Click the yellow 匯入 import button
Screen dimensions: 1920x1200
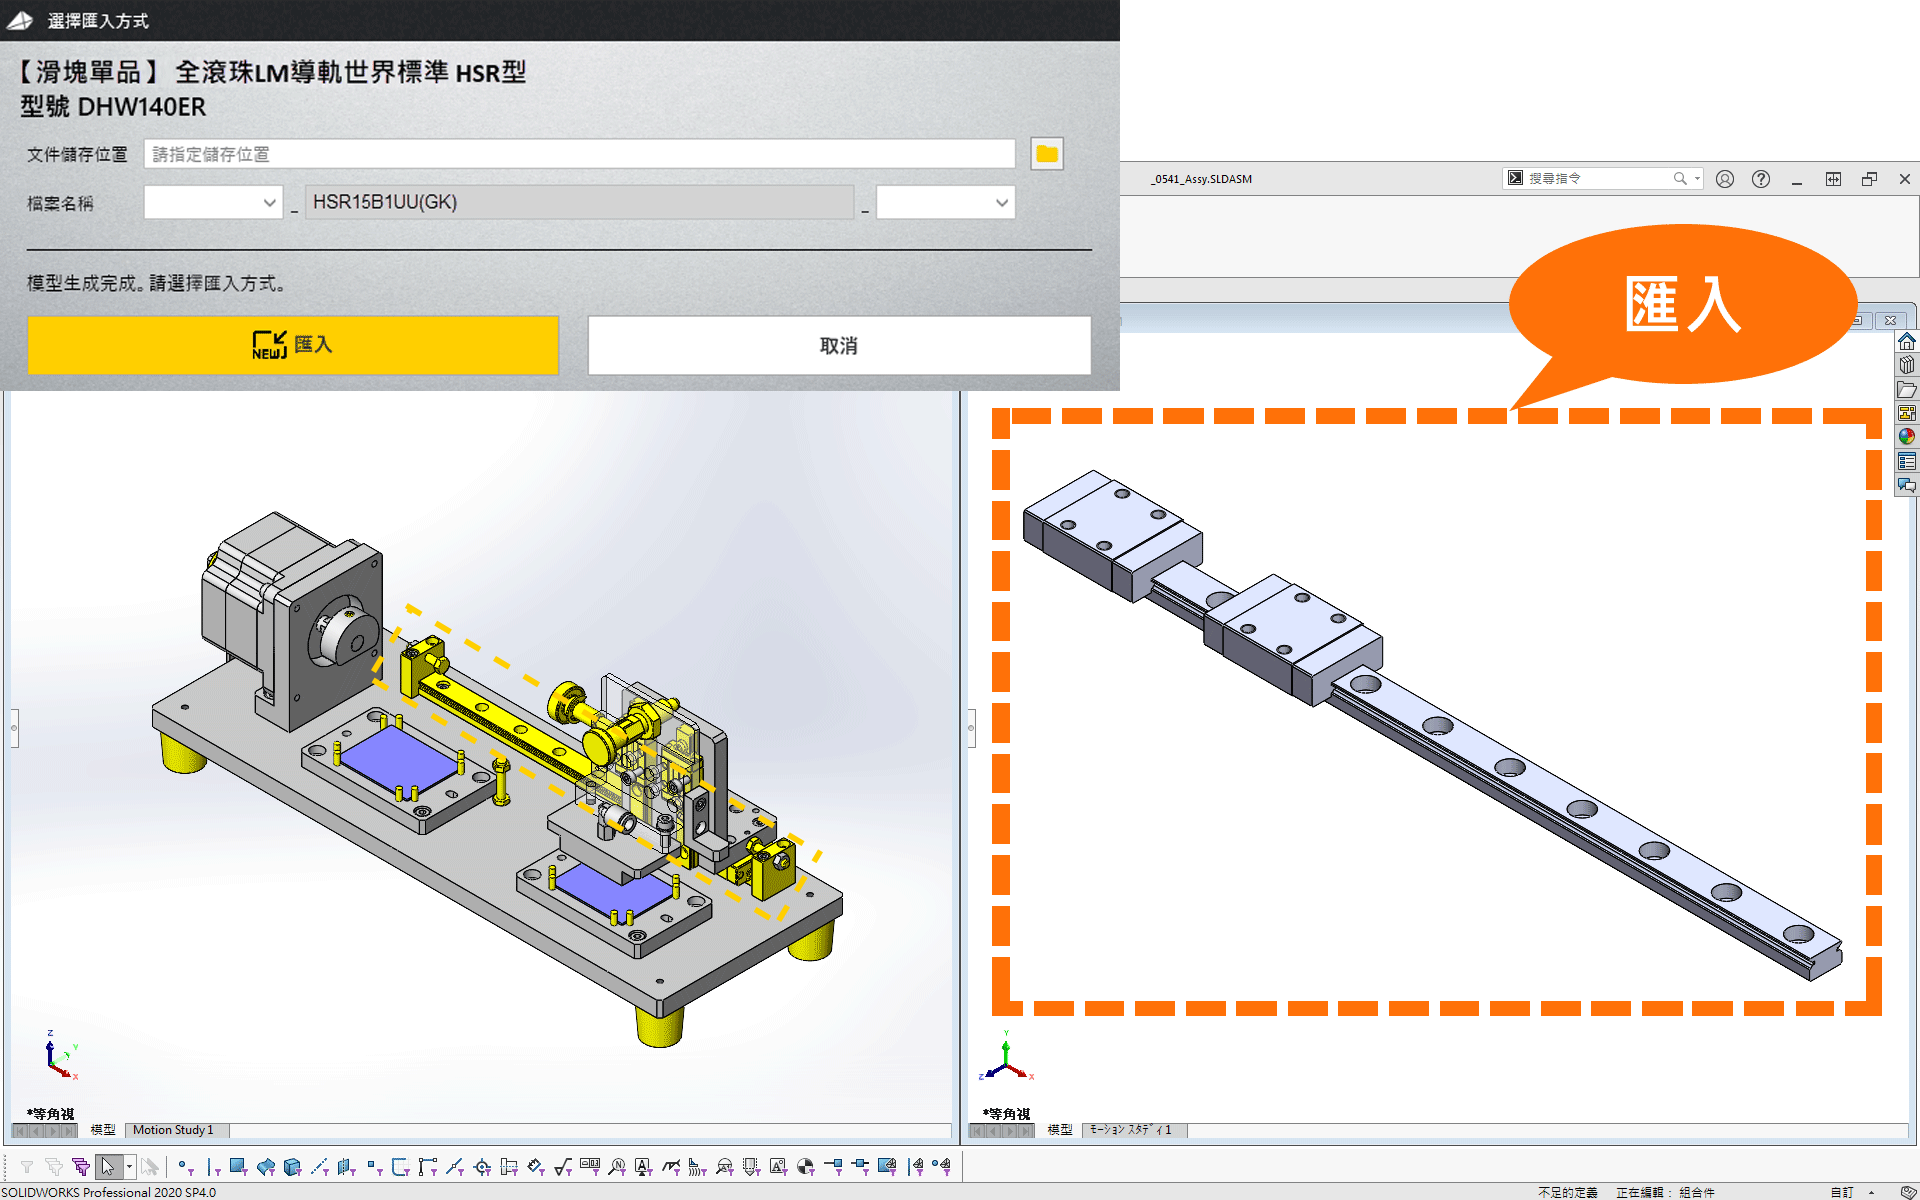pos(292,345)
